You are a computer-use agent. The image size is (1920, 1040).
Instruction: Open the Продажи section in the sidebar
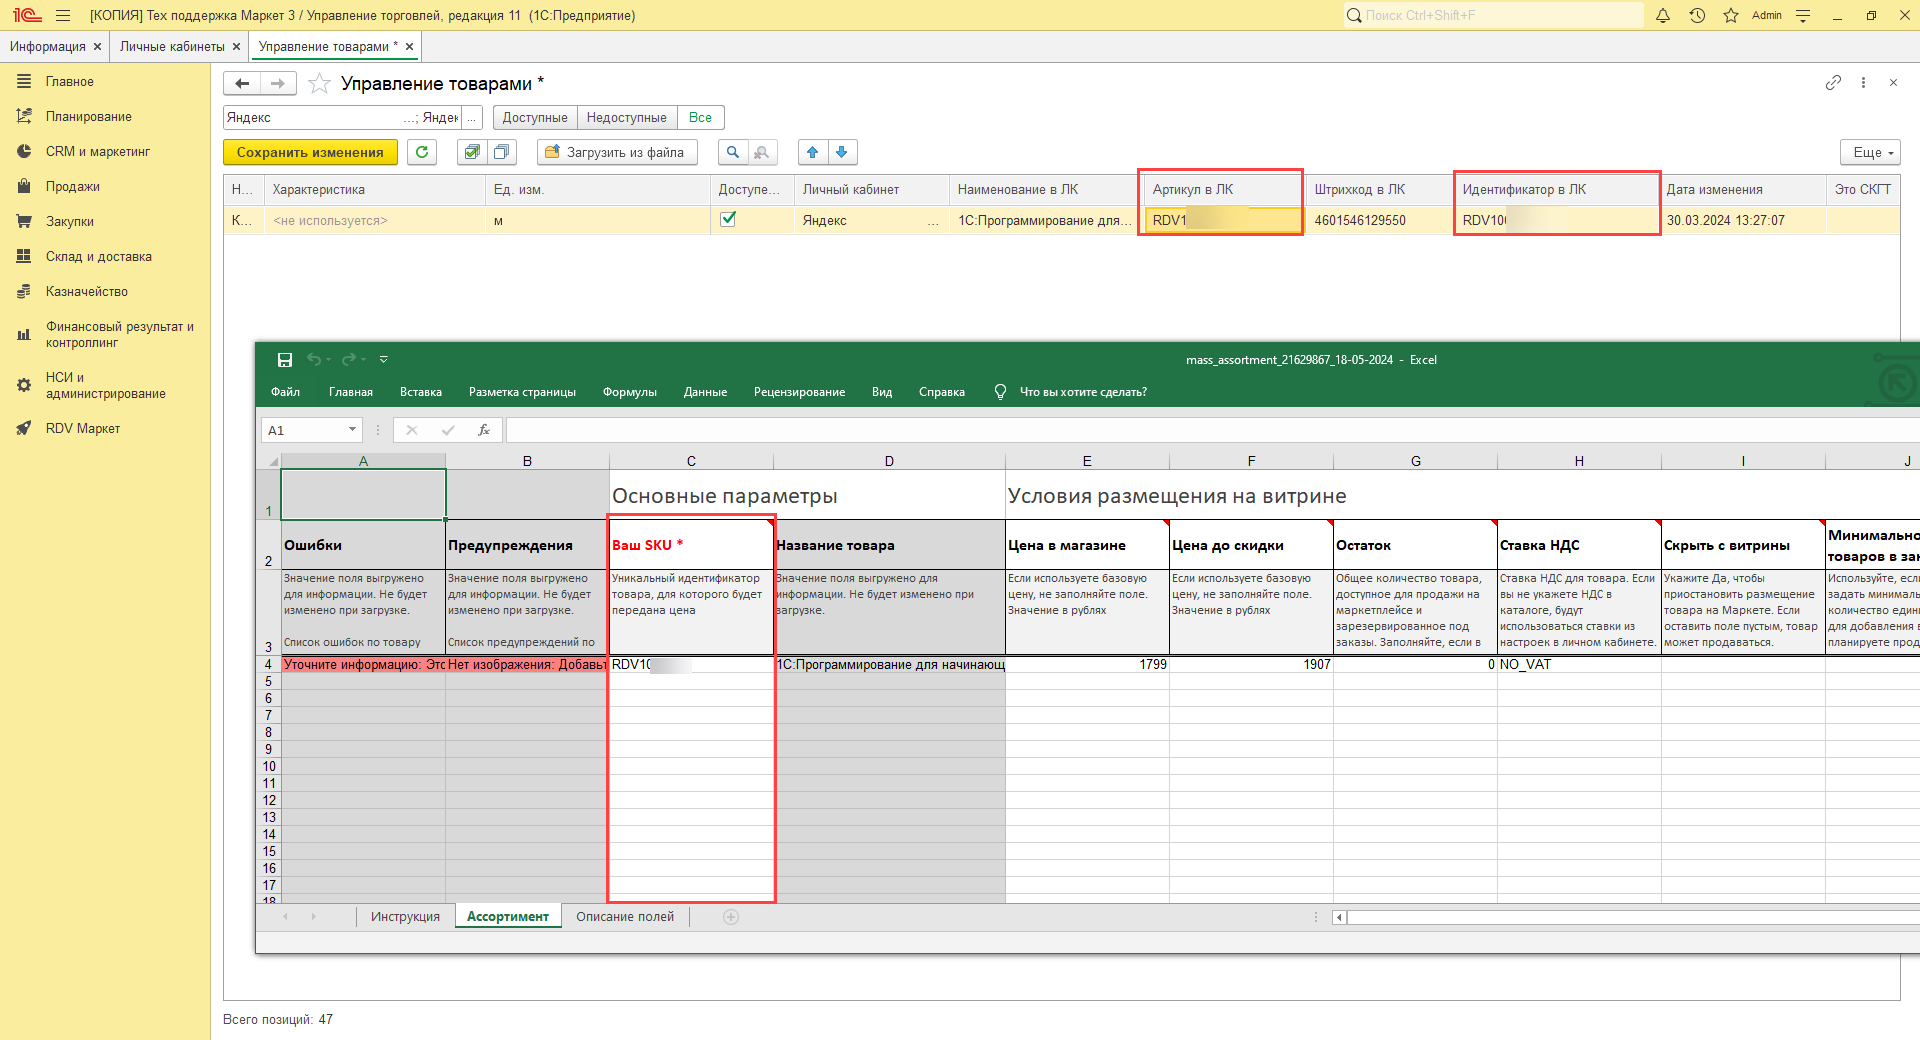tap(73, 187)
